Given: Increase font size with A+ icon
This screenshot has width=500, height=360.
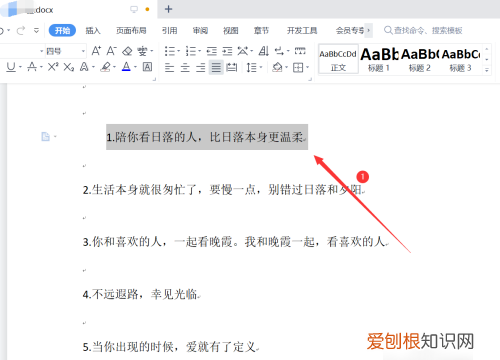Looking at the screenshot, I should (96, 51).
